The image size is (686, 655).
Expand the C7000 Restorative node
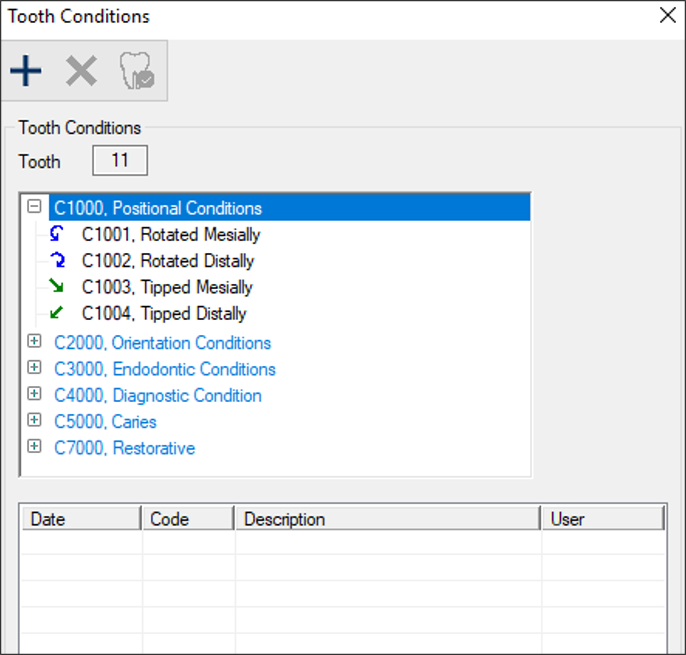(x=34, y=447)
